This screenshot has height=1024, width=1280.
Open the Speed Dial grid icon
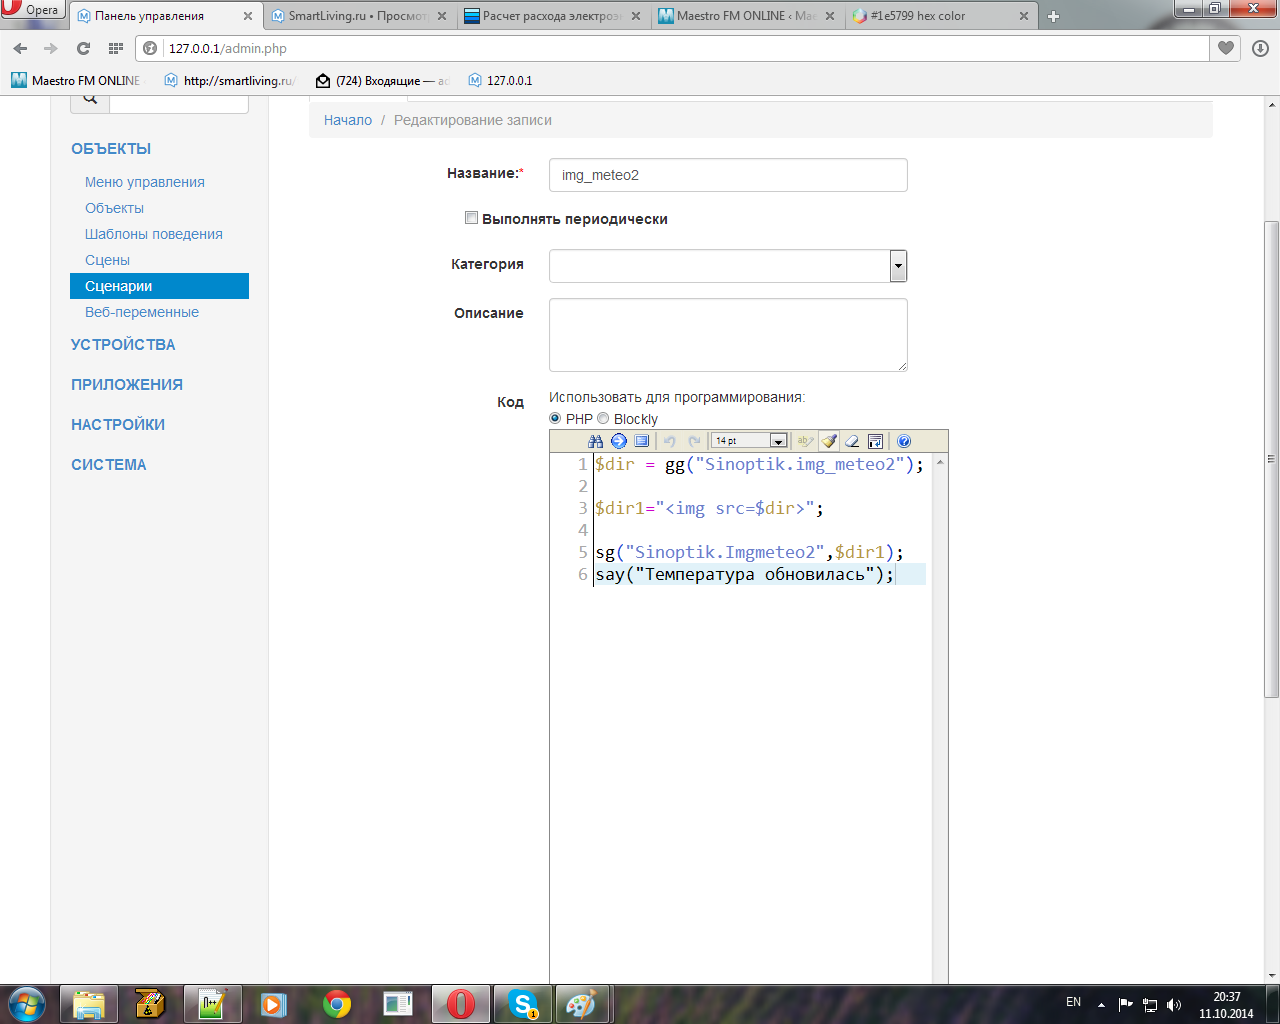click(115, 48)
